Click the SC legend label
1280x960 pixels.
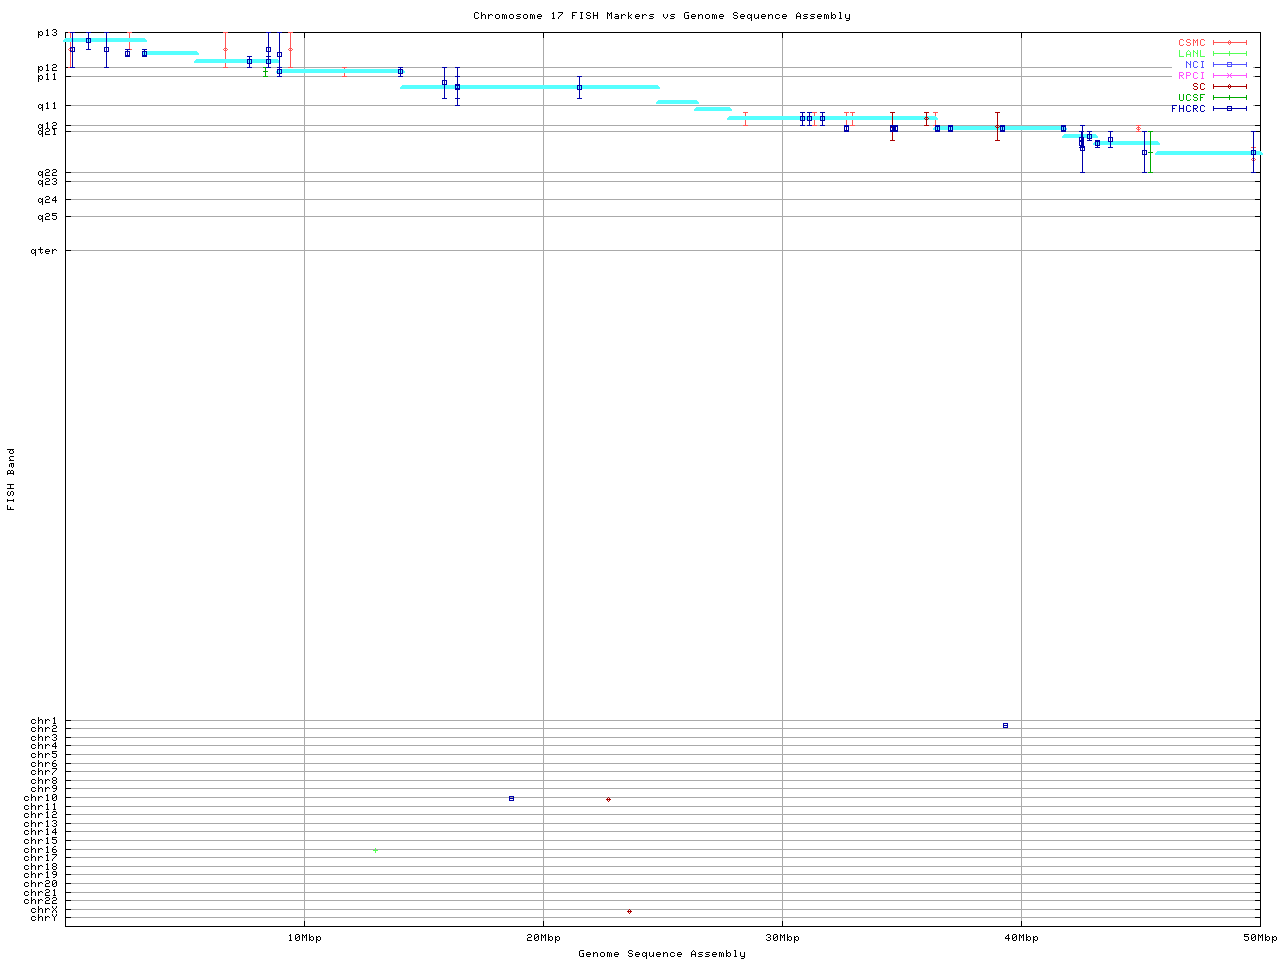pos(1198,87)
